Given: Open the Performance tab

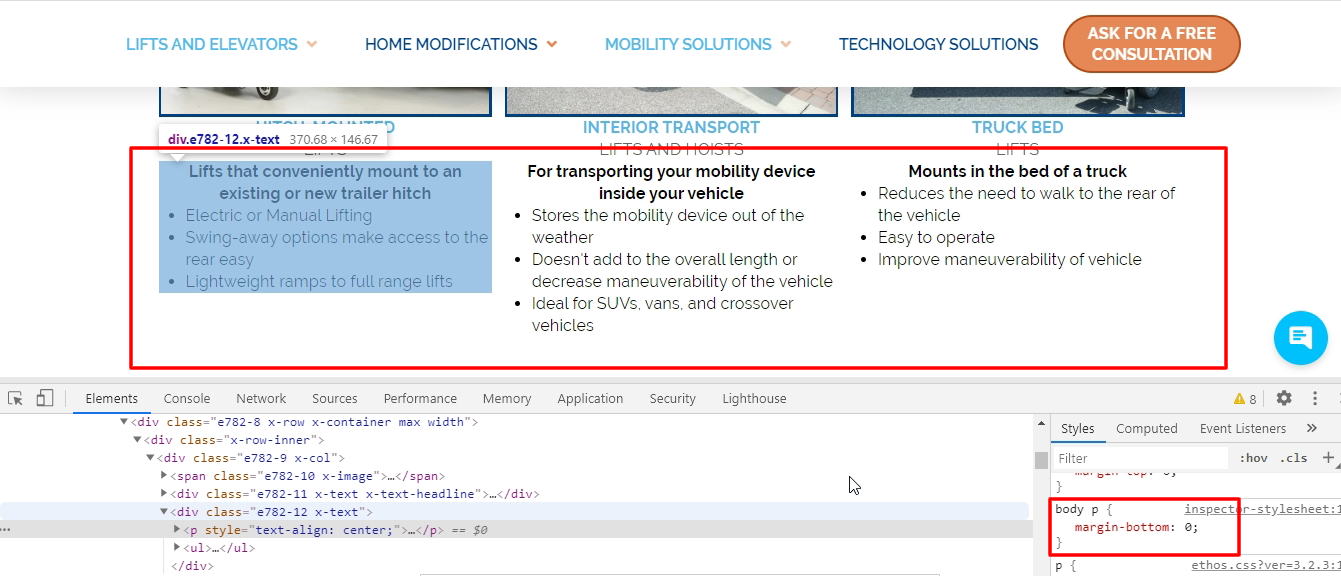Looking at the screenshot, I should 420,398.
